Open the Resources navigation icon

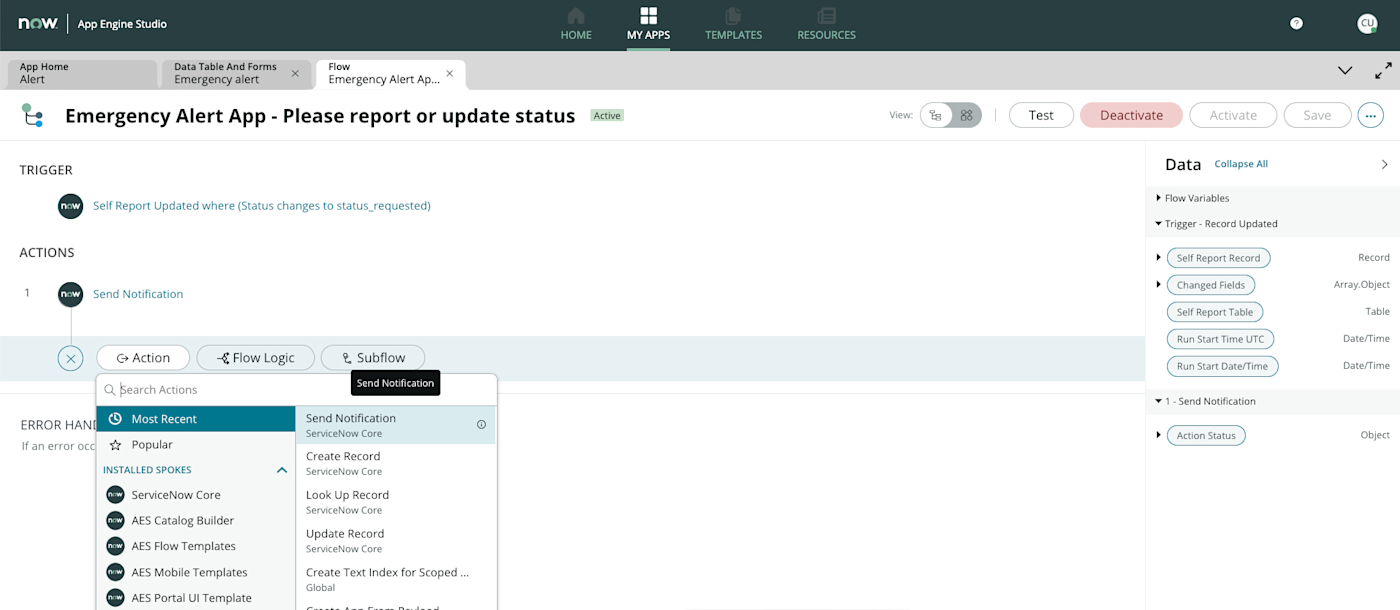pos(826,16)
